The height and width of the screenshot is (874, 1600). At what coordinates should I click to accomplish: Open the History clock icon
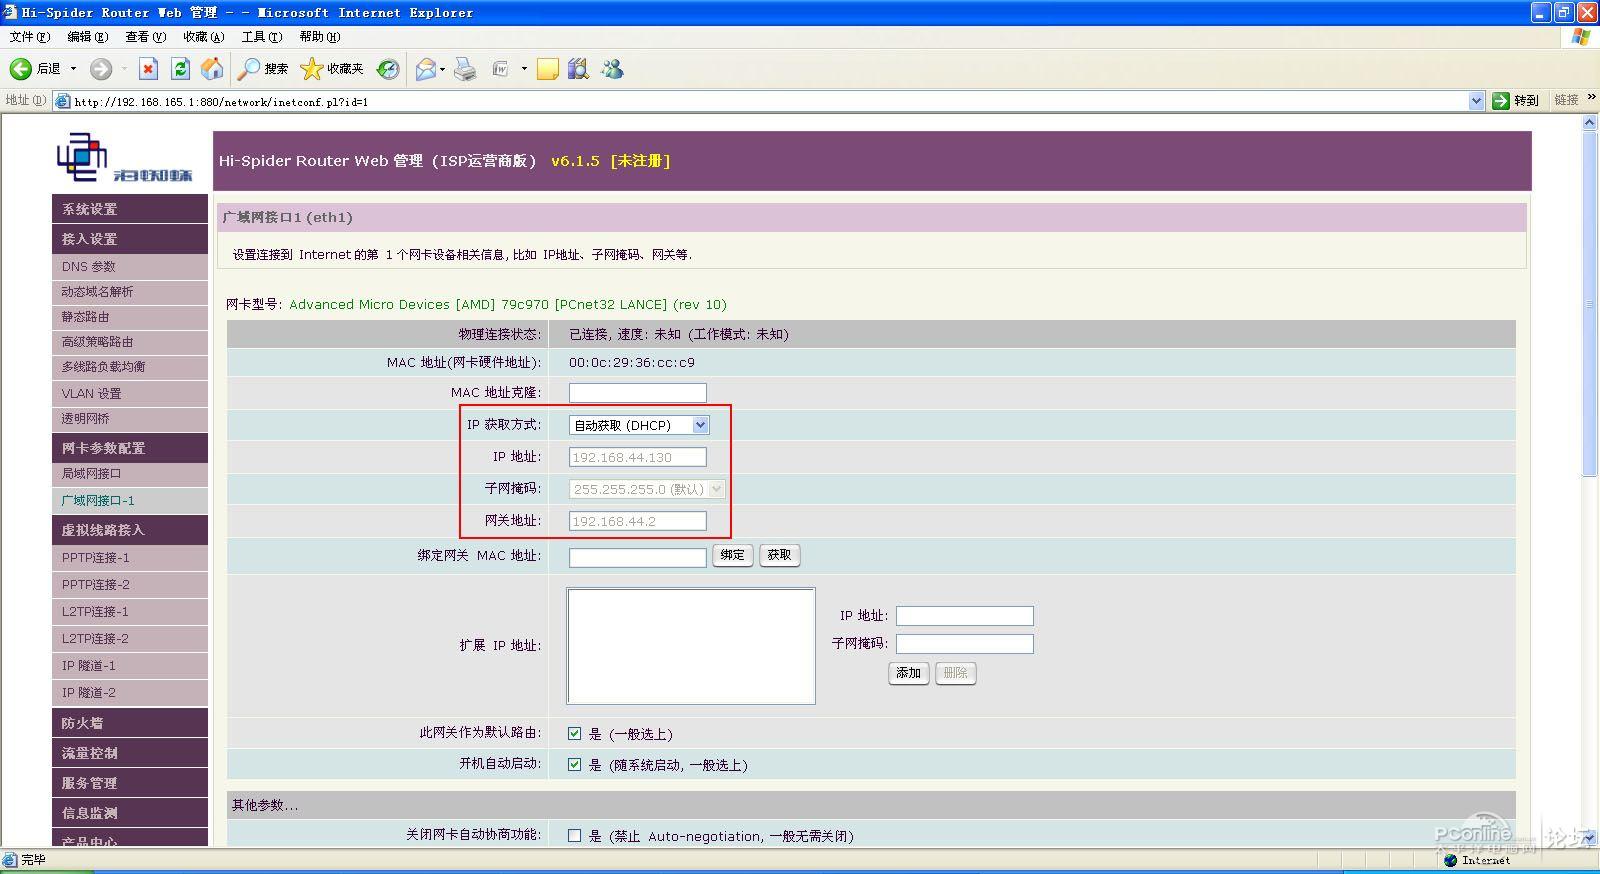point(388,69)
